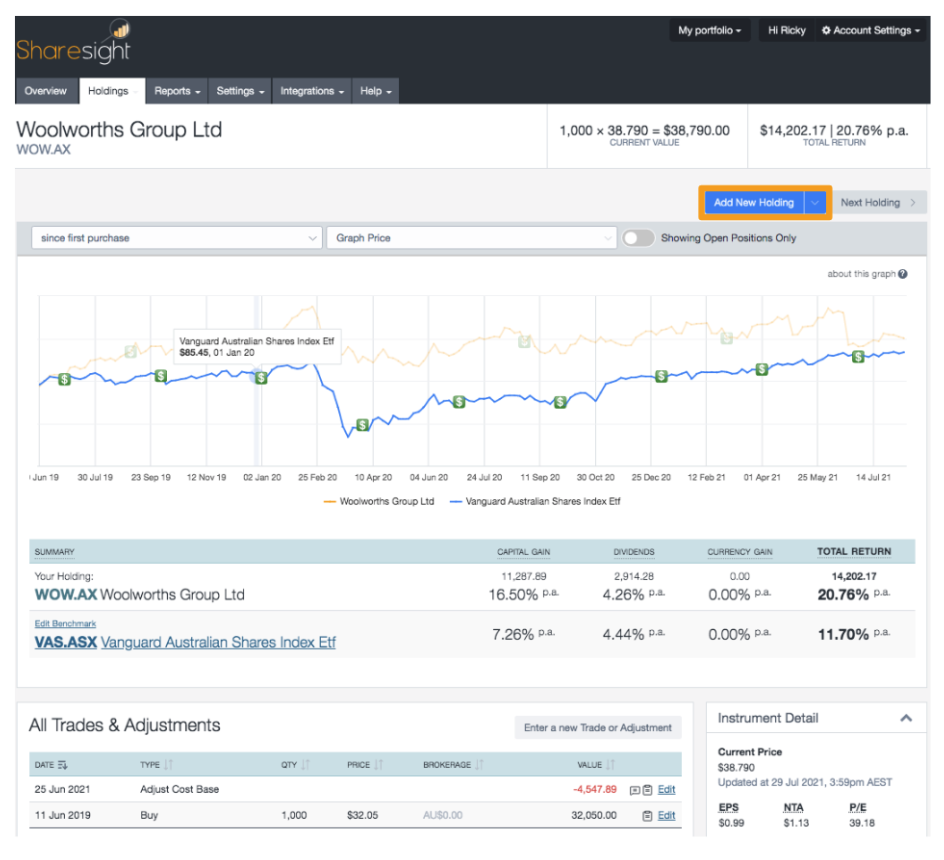Click the chevron on Next Holding button
This screenshot has width=944, height=860.
point(913,202)
